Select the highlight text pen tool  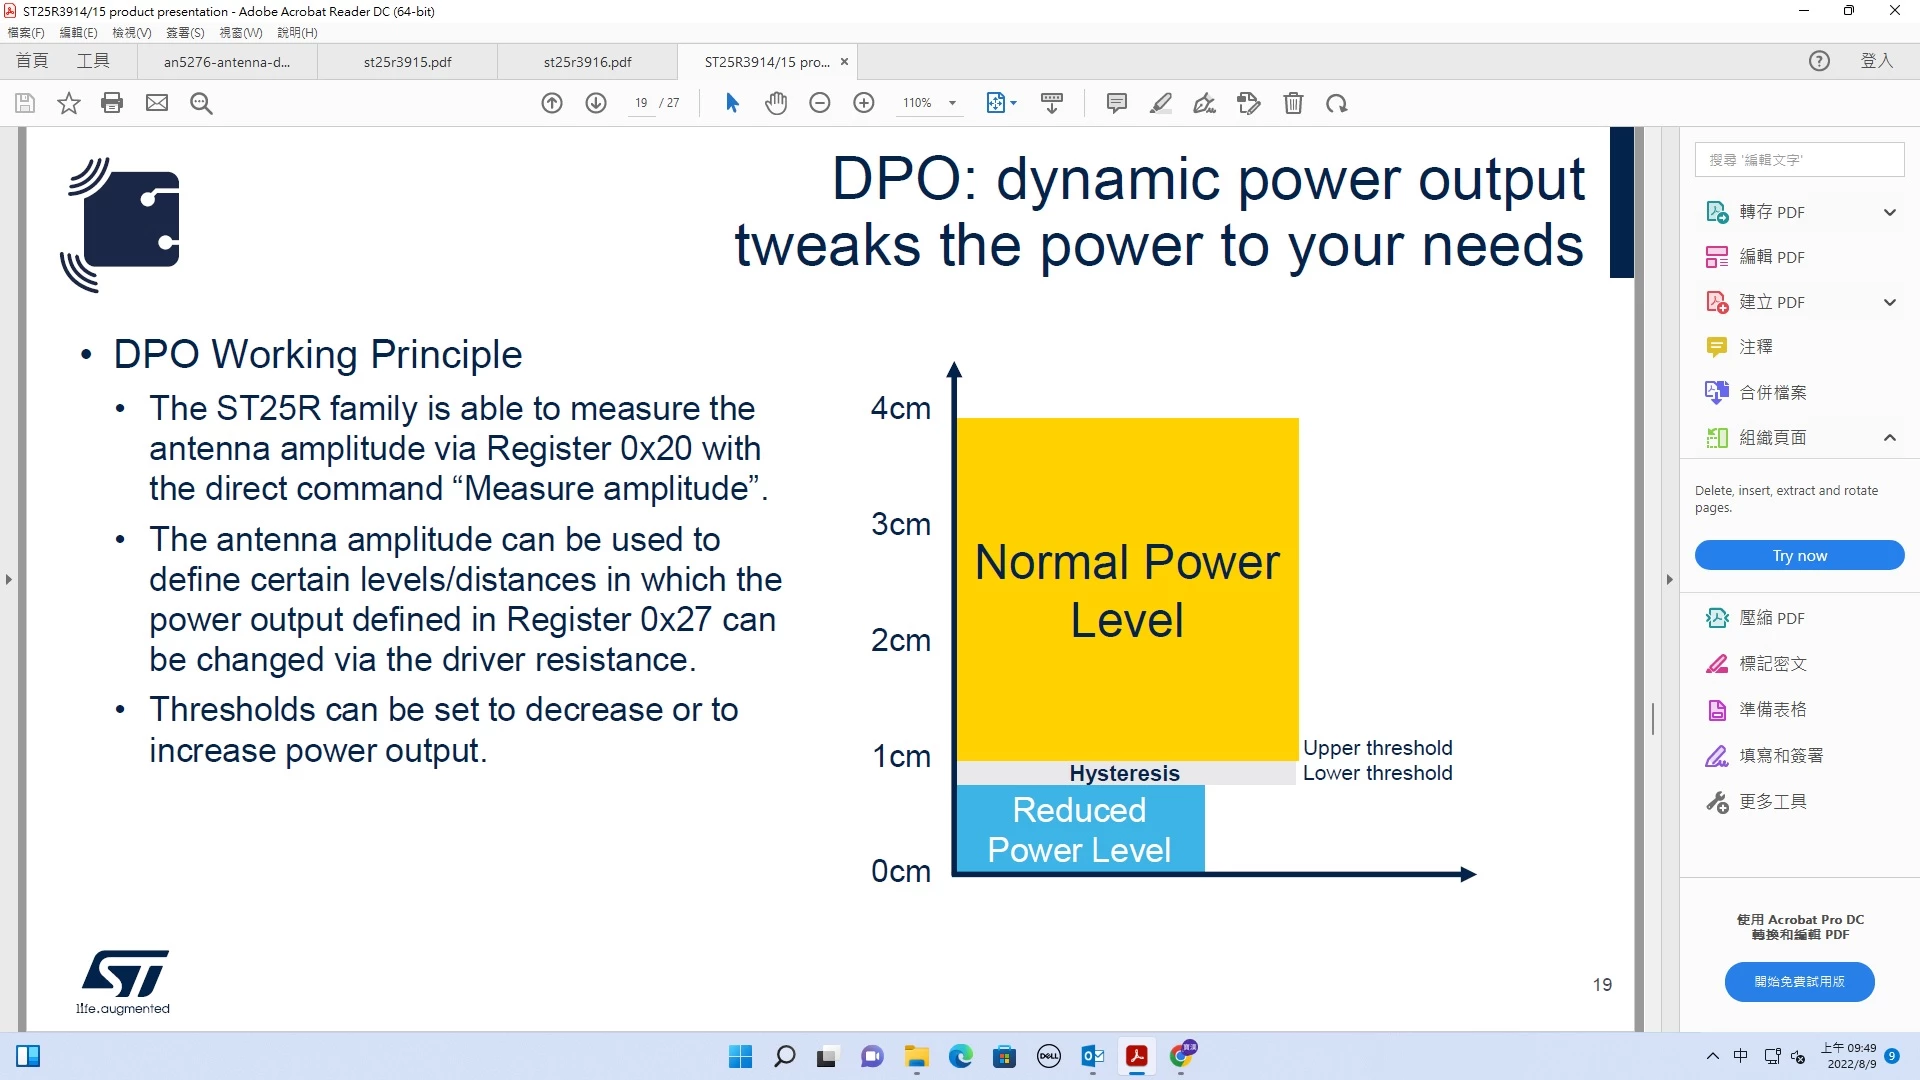(x=1161, y=103)
